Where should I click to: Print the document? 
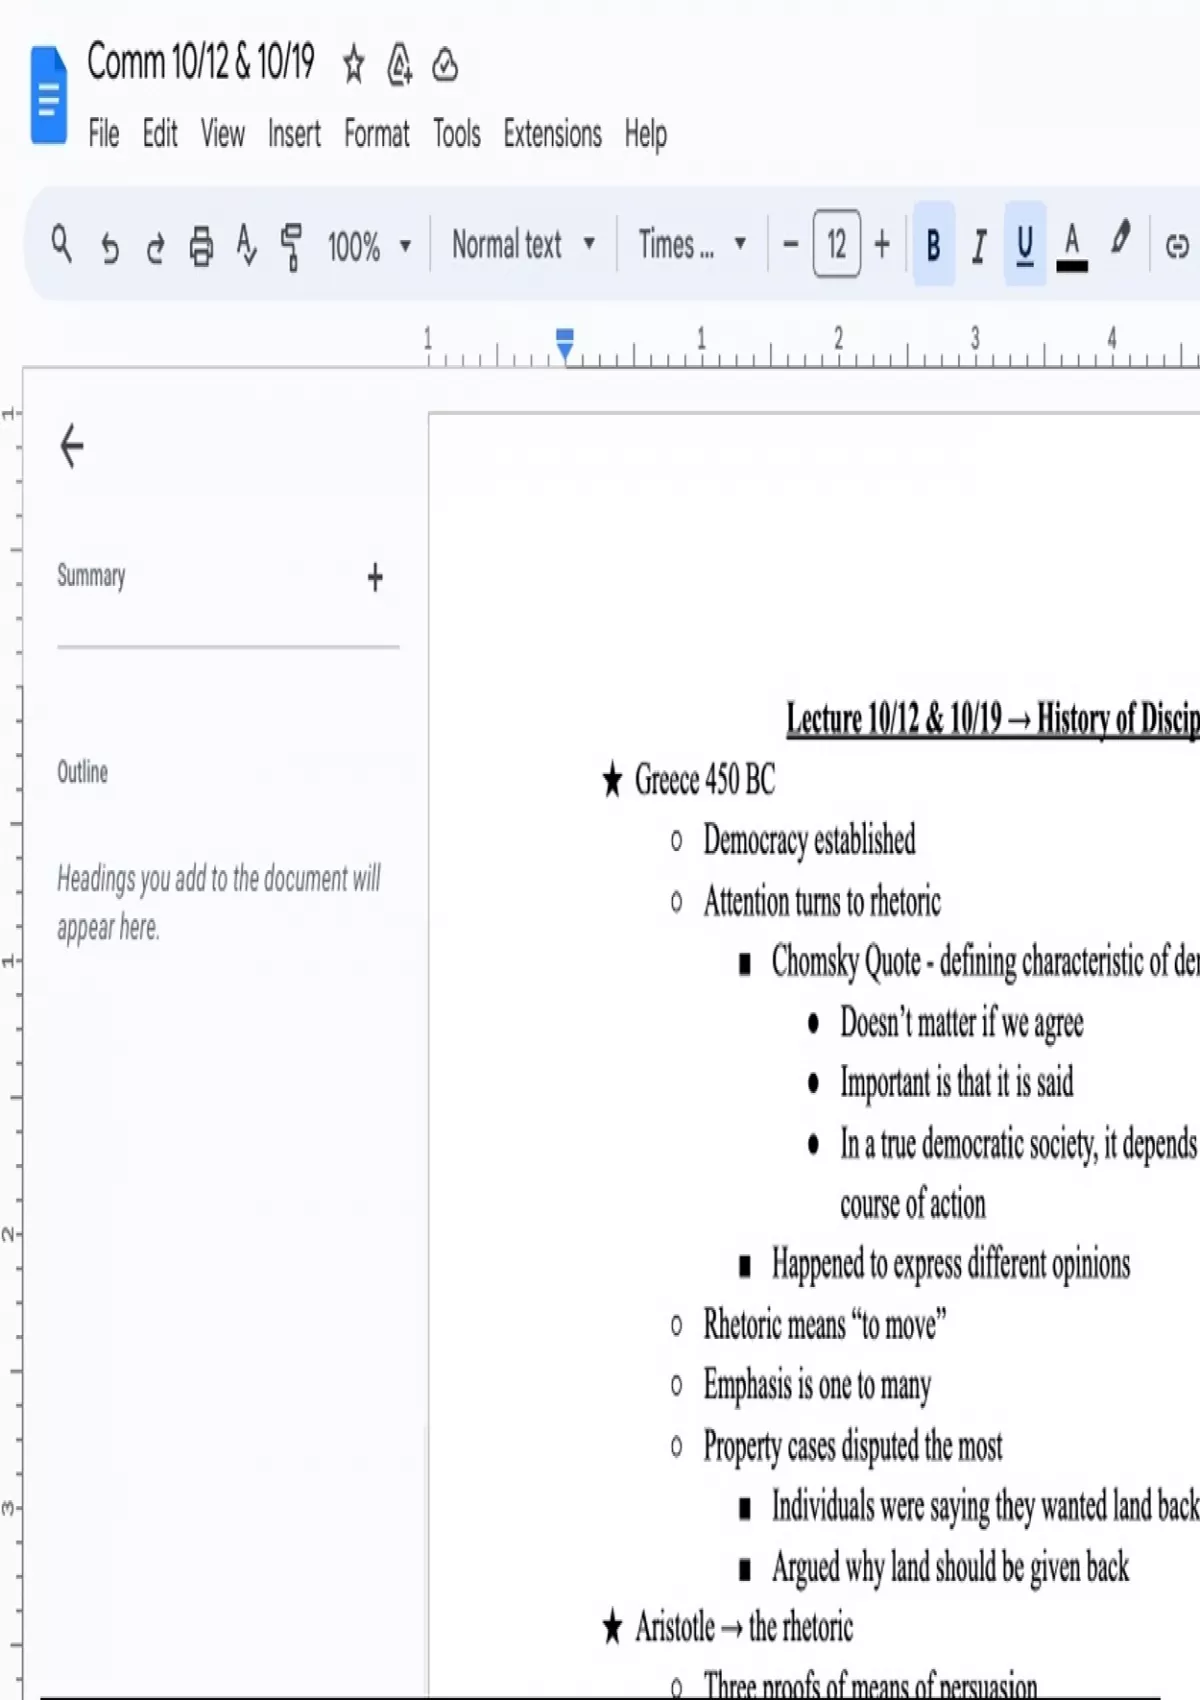201,246
